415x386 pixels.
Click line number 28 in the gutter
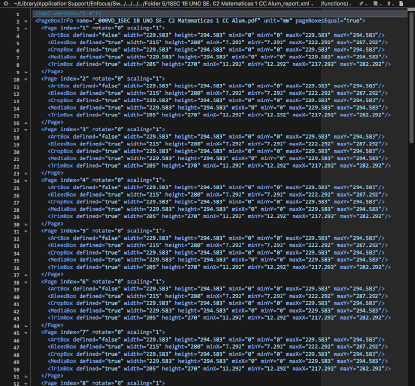16,210
